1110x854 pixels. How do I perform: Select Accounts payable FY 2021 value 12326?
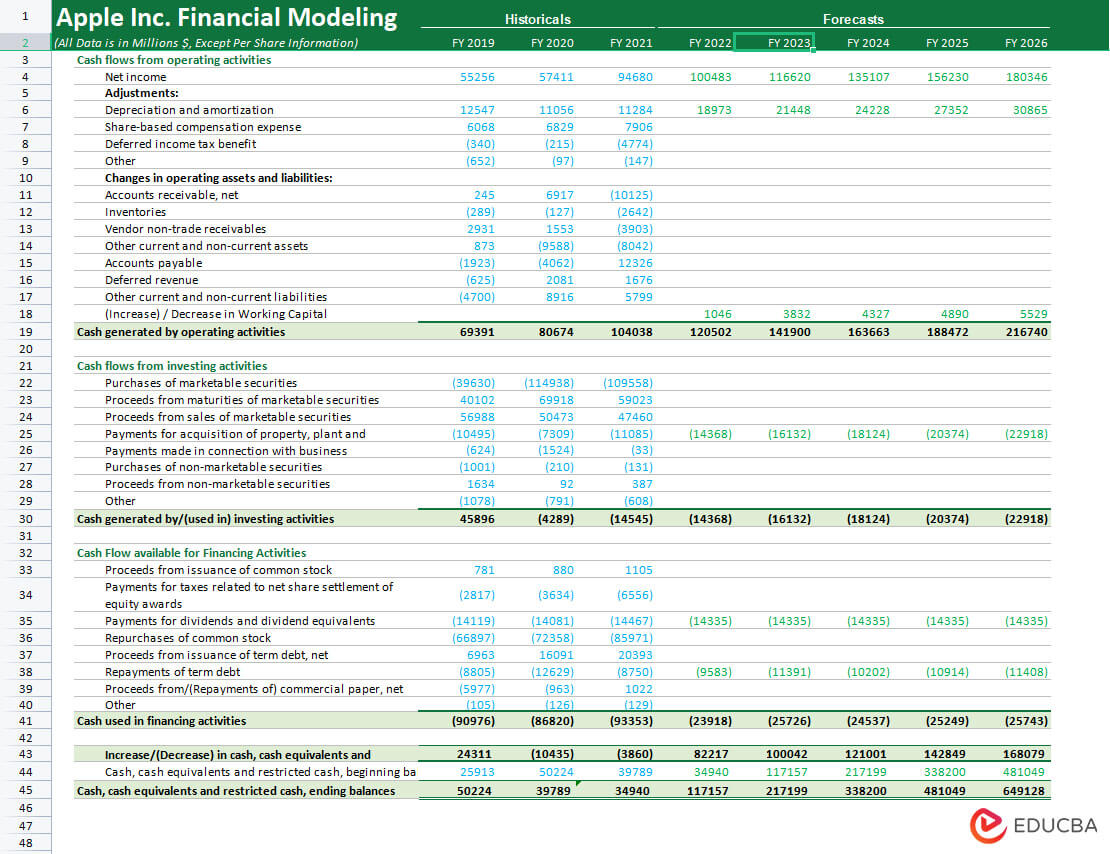pos(635,263)
